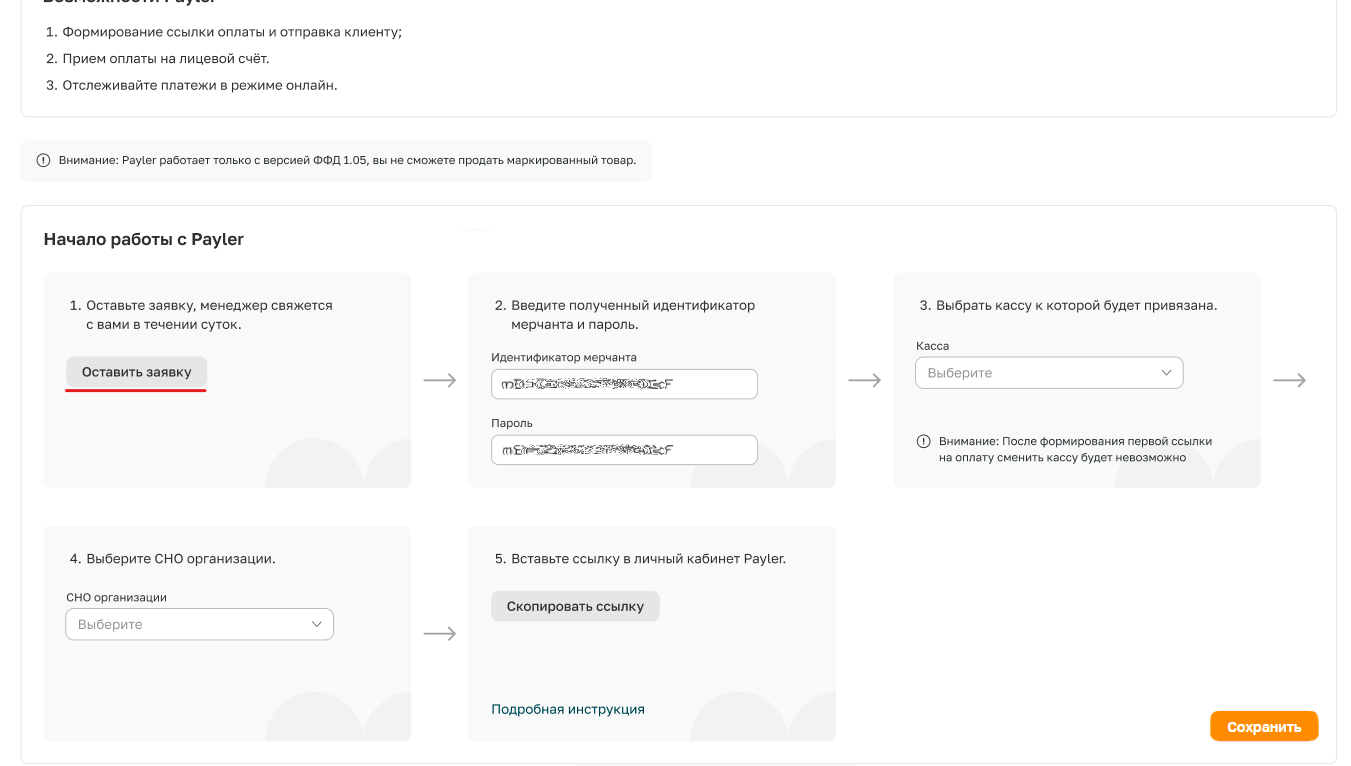Click the Оставить заявку button

point(136,372)
